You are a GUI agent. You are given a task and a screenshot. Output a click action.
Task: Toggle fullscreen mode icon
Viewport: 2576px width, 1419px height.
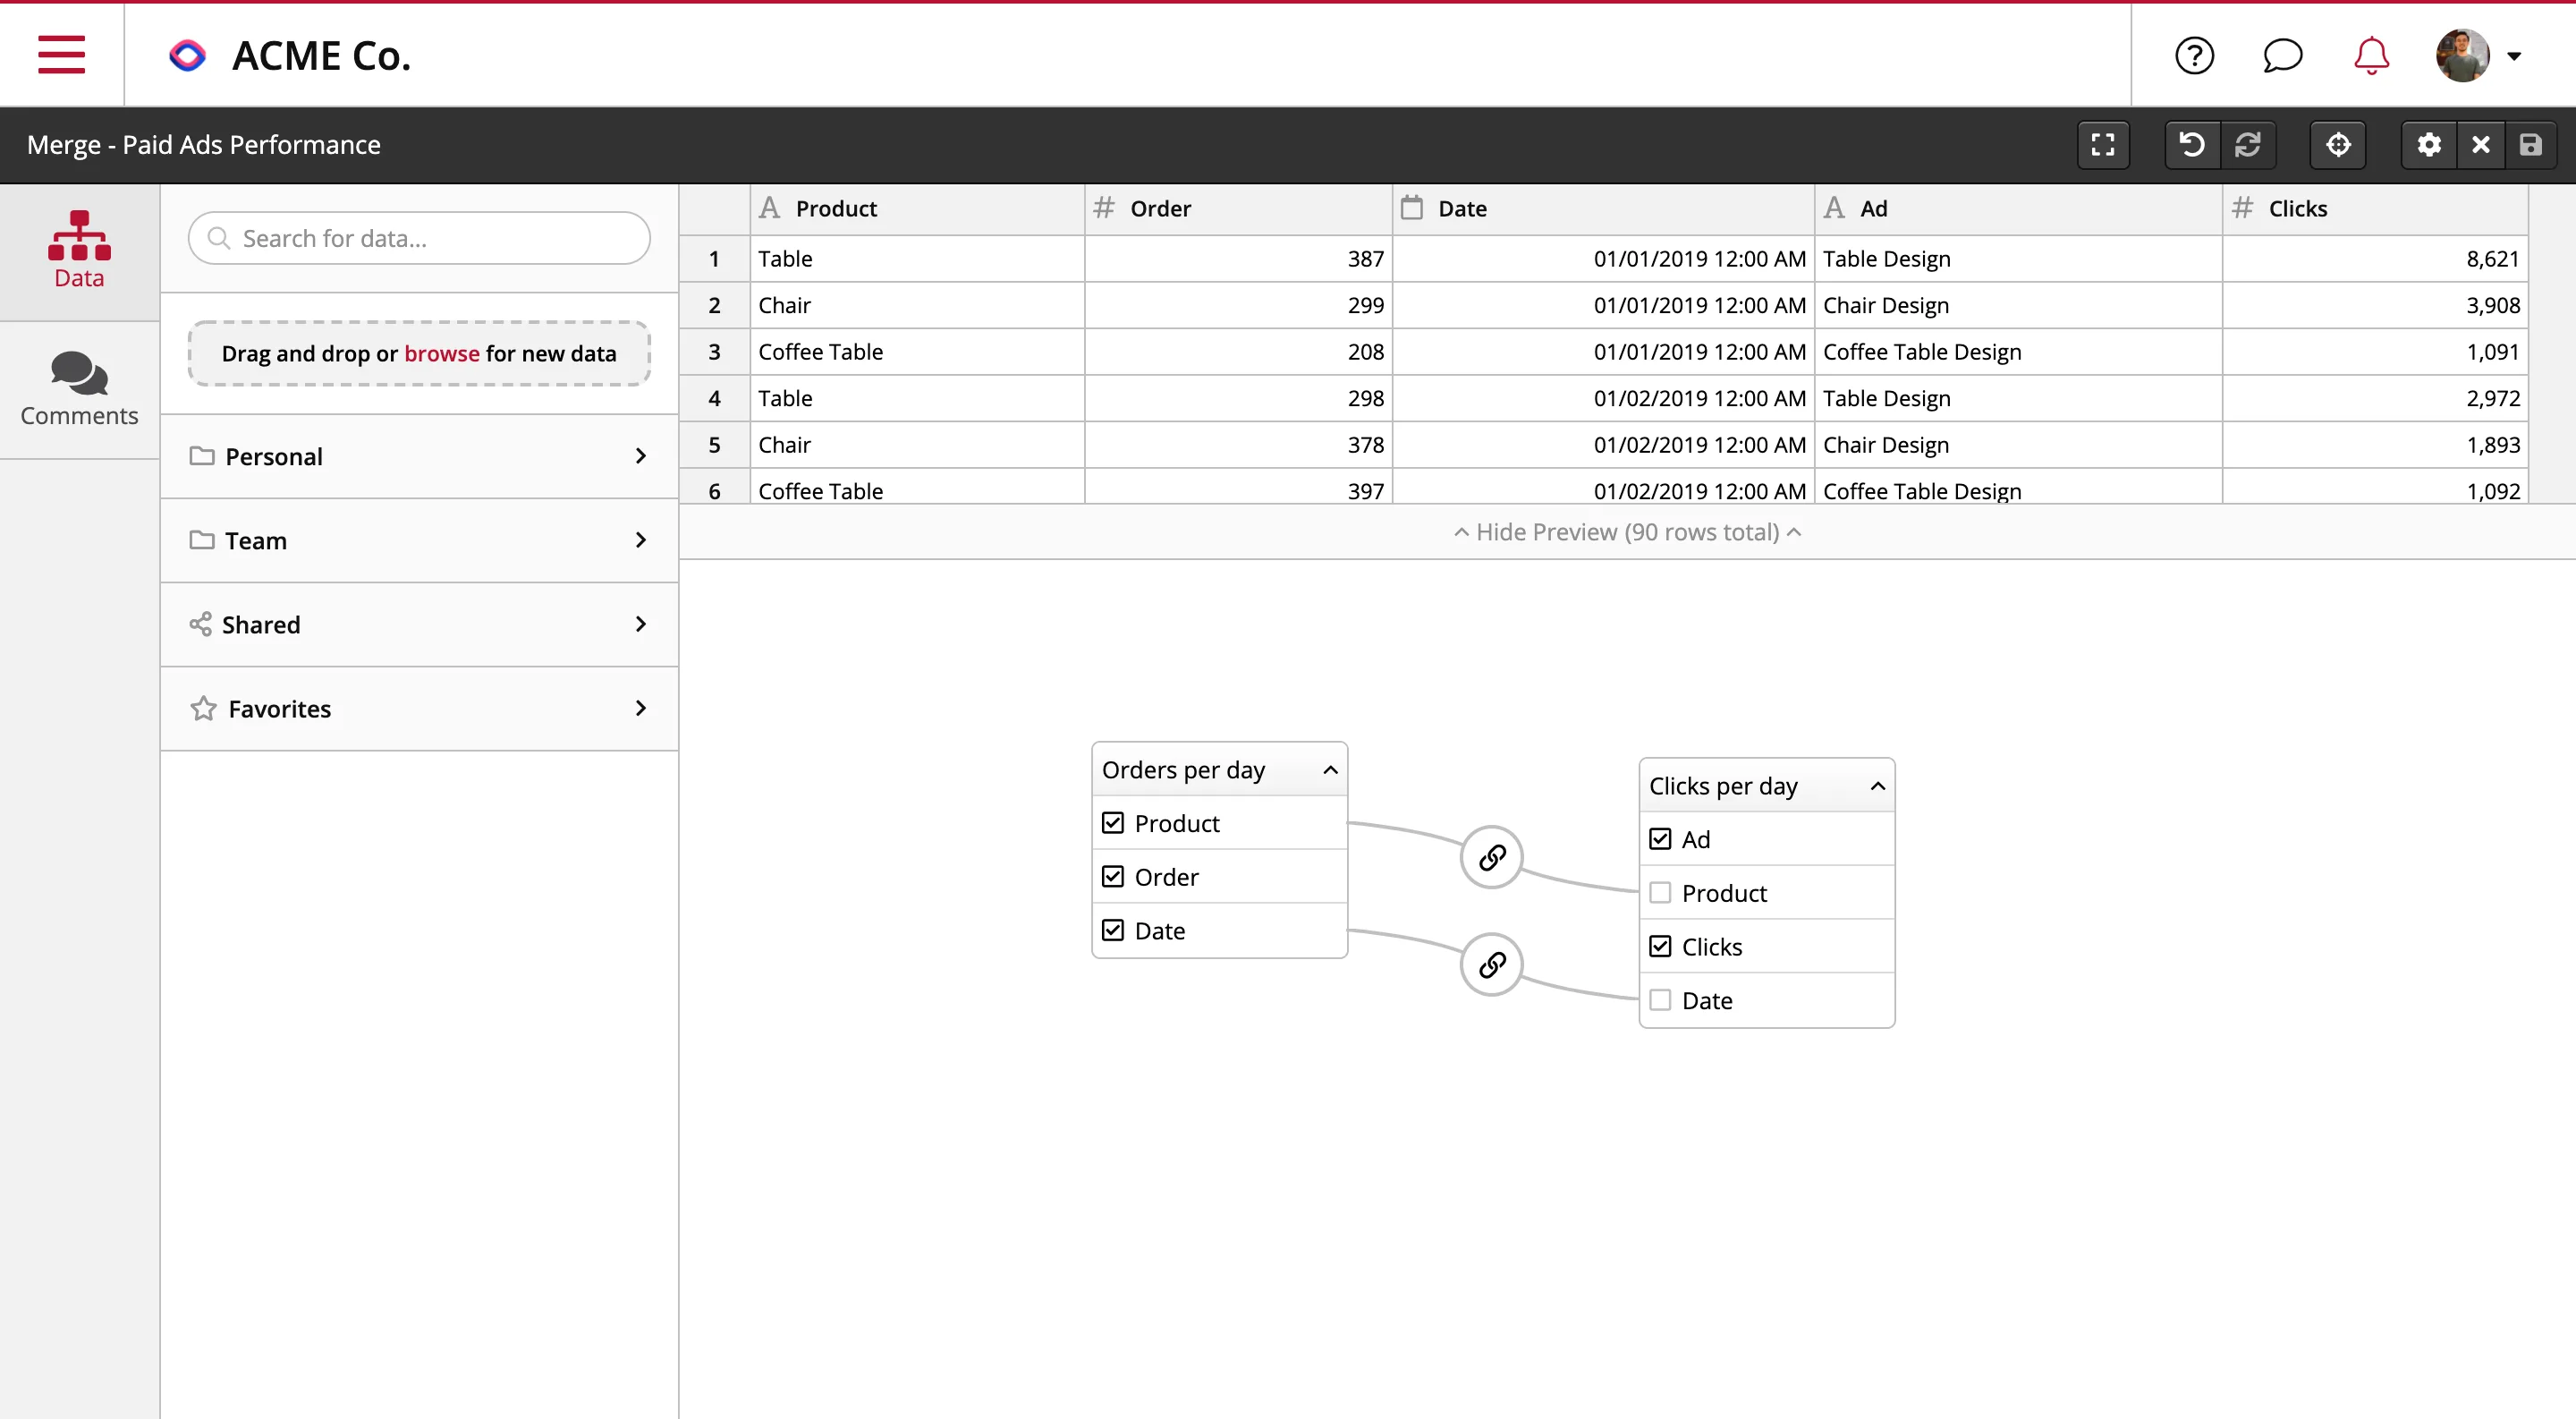2102,145
